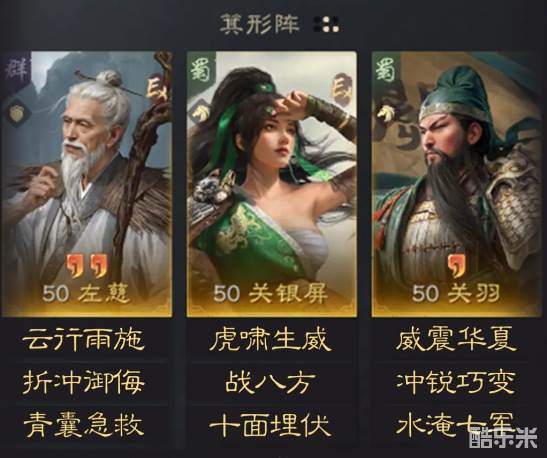Click the 箕形阵 formation title

(x=260, y=24)
